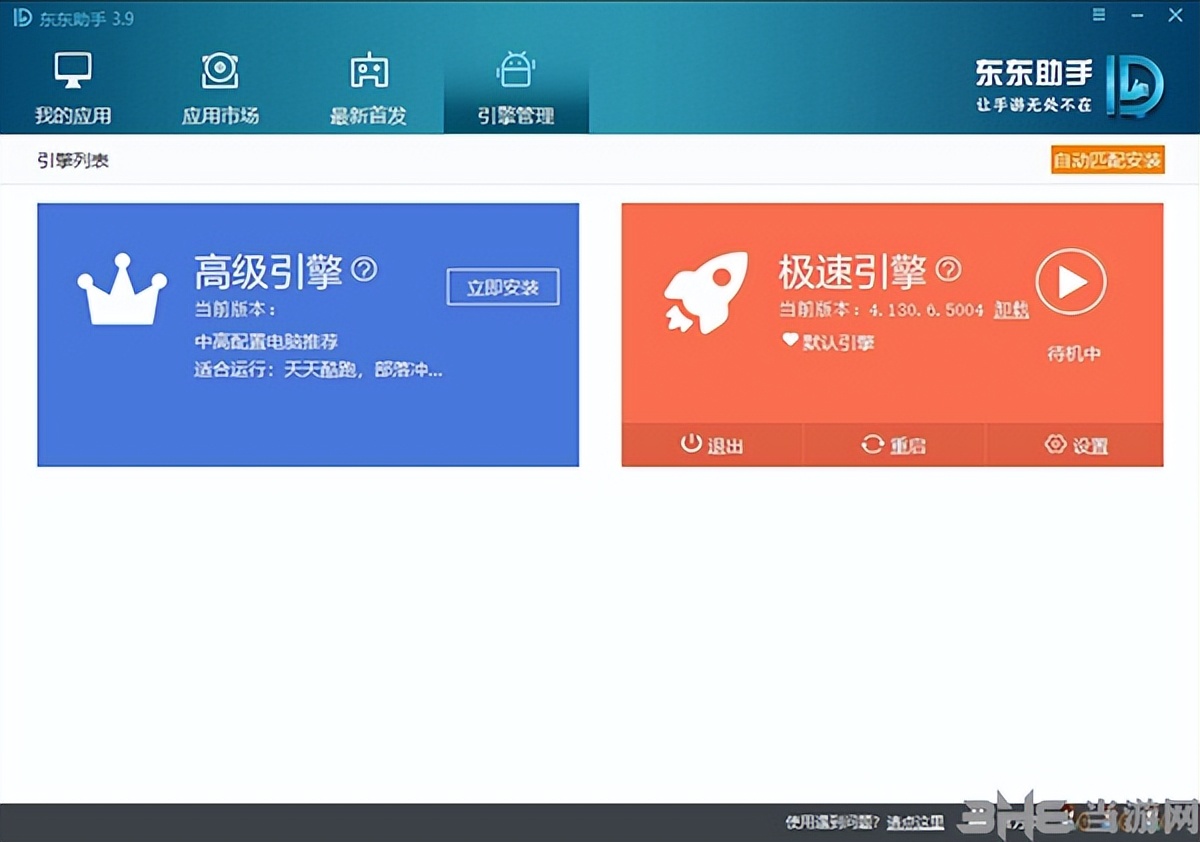The width and height of the screenshot is (1200, 842).
Task: Open the hamburger menu at top right
Action: pos(1098,16)
